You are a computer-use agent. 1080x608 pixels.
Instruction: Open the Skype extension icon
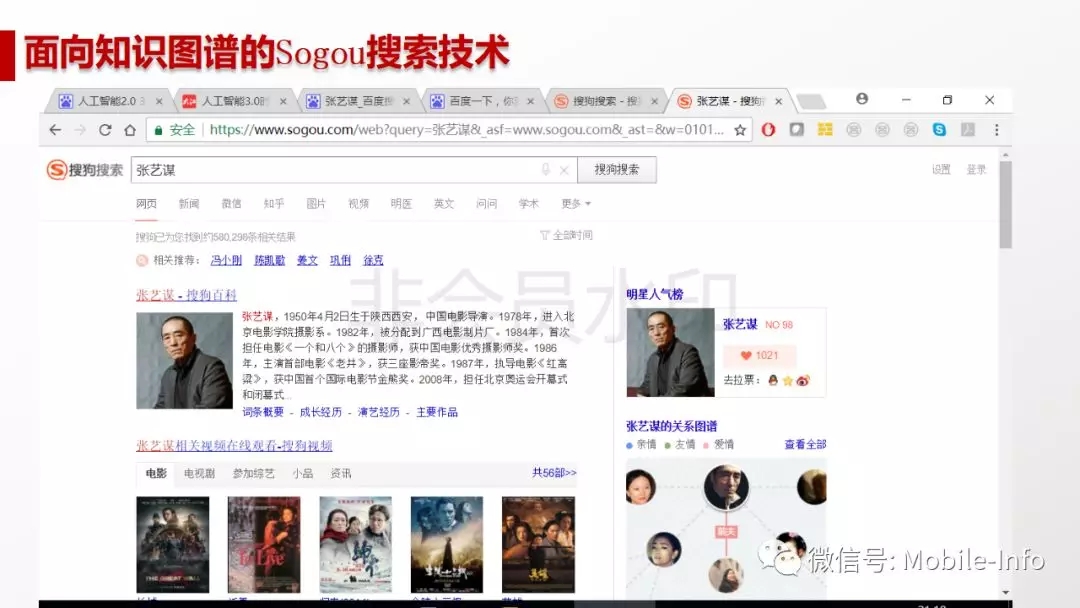pos(939,129)
